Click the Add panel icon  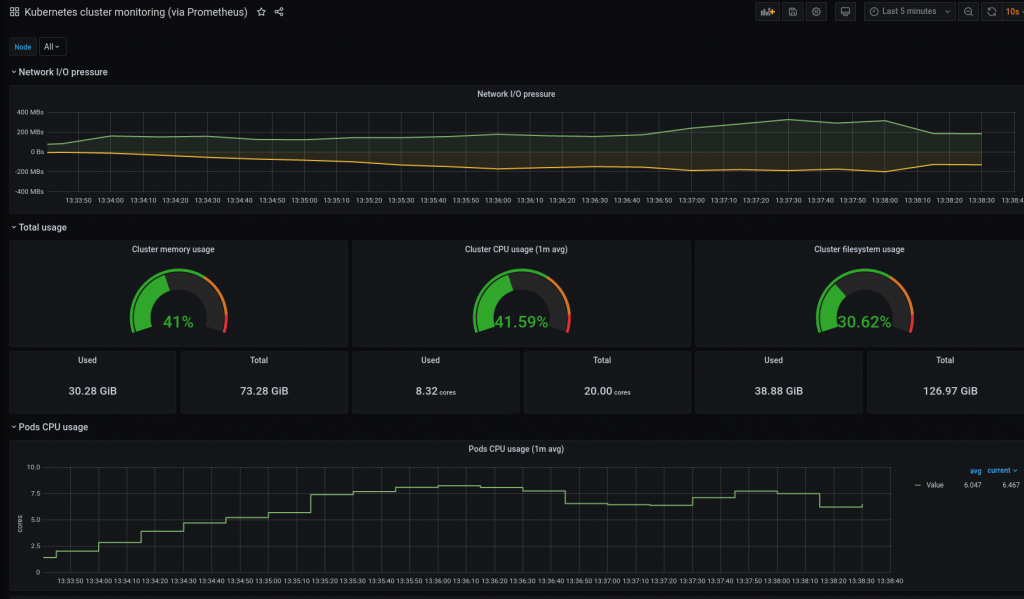[x=768, y=12]
